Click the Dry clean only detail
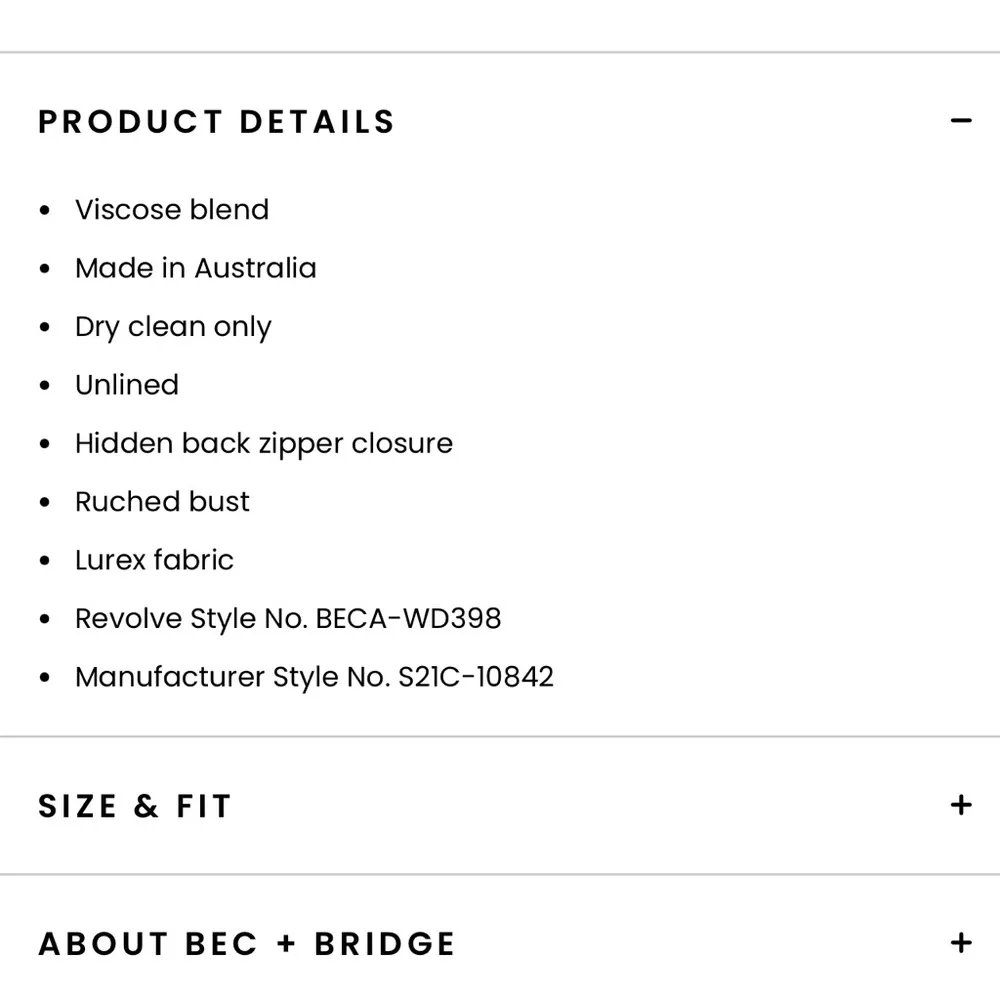The width and height of the screenshot is (1000, 1000). point(173,327)
